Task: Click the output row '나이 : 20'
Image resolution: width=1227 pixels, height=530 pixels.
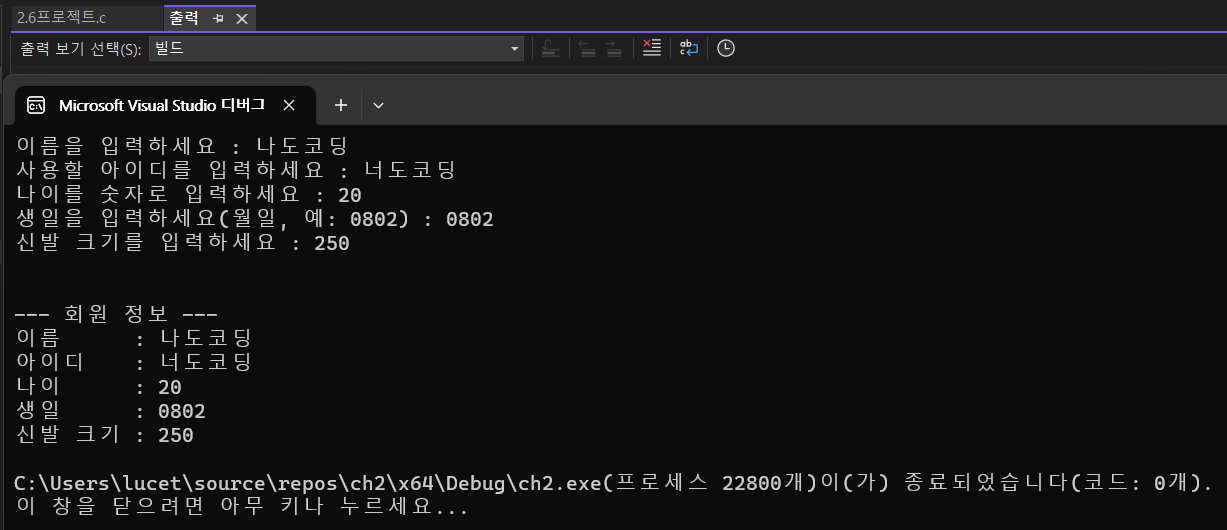Action: tap(99, 386)
